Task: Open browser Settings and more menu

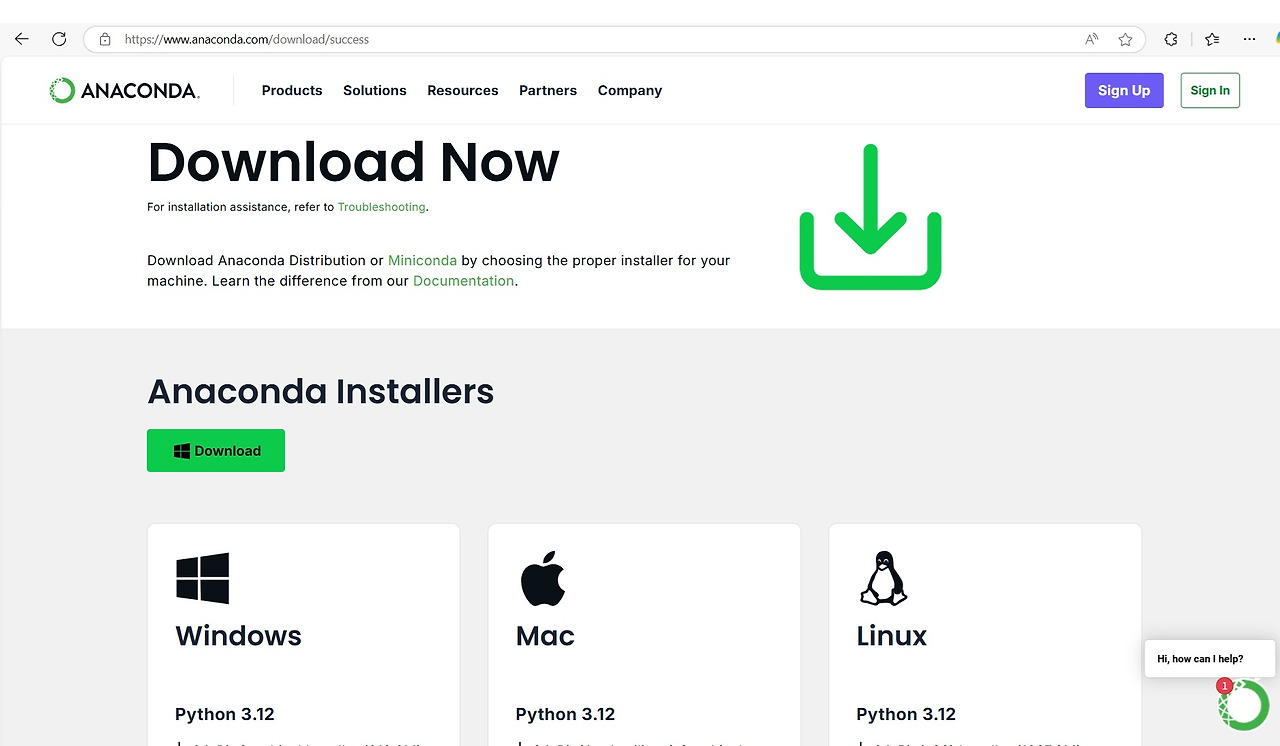Action: 1249,39
